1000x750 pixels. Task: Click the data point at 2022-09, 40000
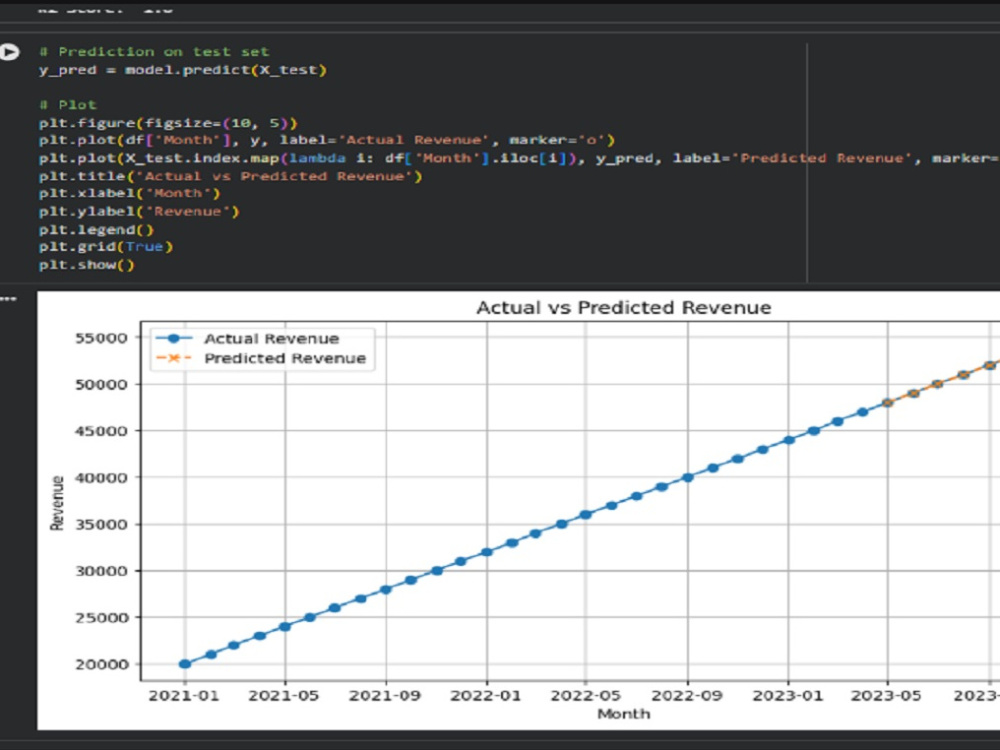pos(688,477)
